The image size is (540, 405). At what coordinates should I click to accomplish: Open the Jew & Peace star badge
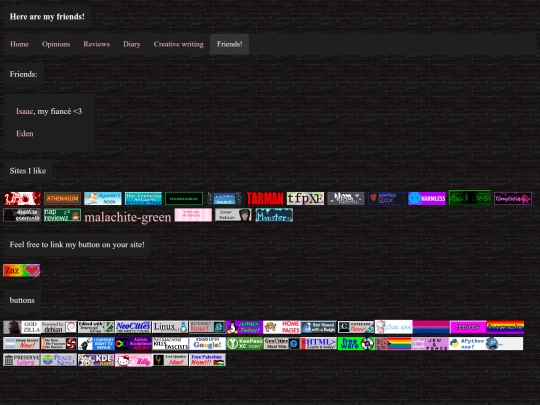click(430, 344)
